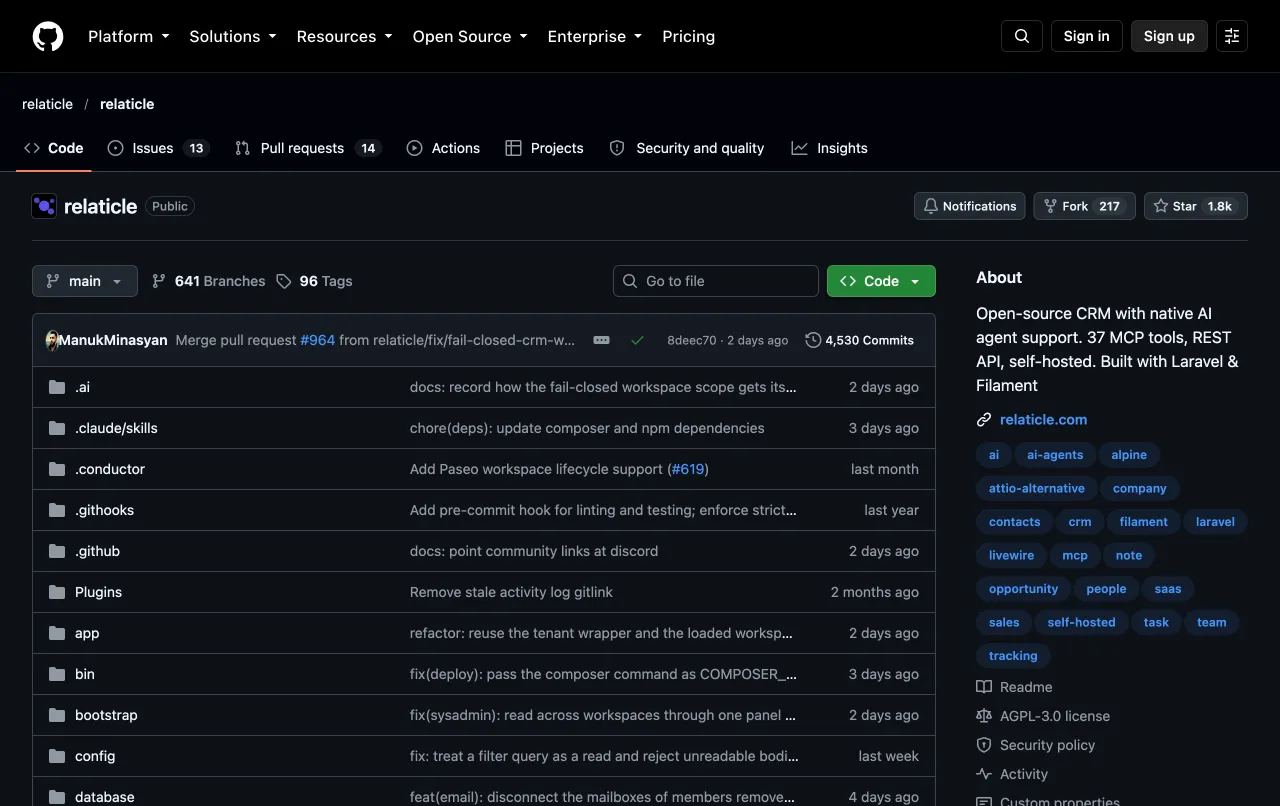Expand the Open Source dropdown menu
Viewport: 1280px width, 806px height.
(x=470, y=36)
